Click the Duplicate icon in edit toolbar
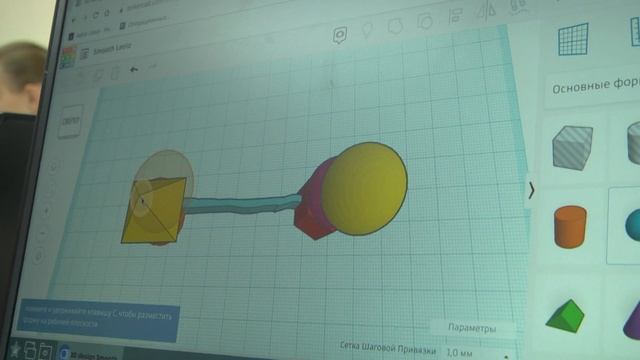640x360 pixels. point(98,75)
